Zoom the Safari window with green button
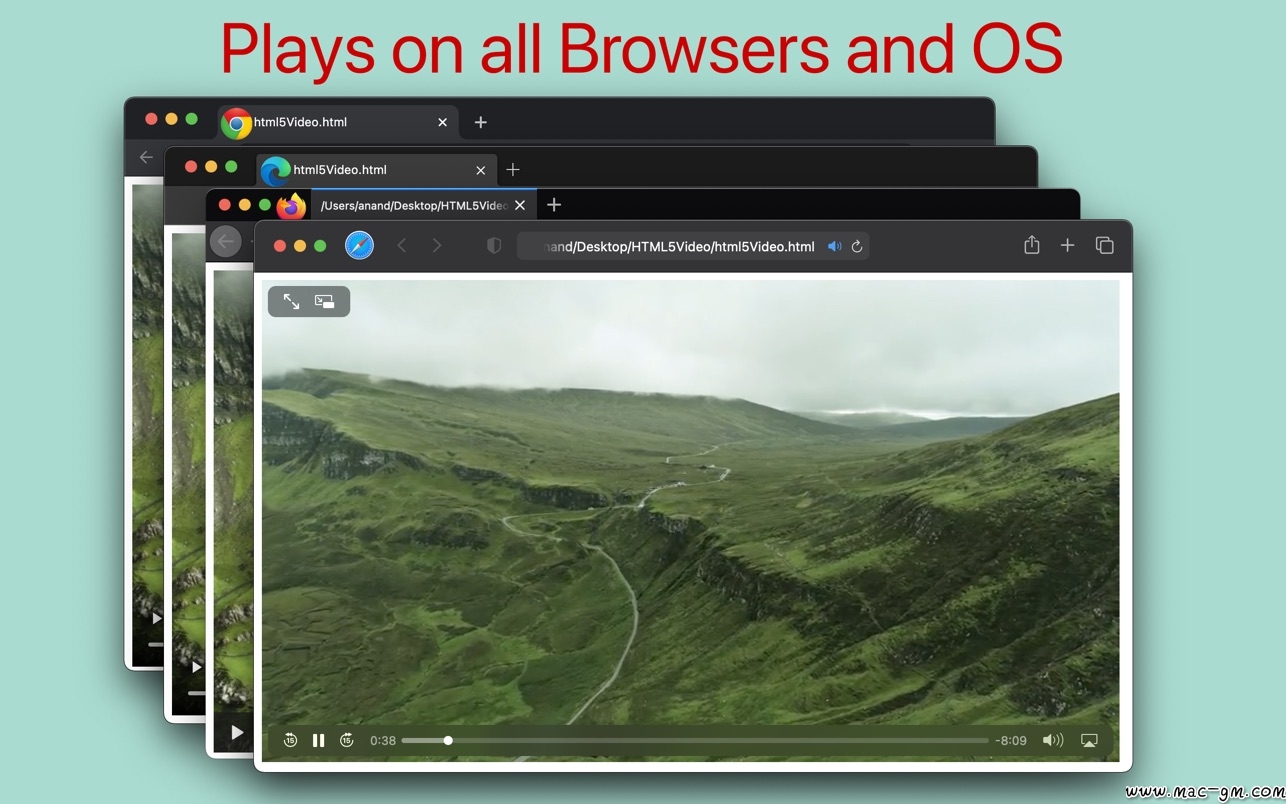Screen dimensions: 1286x804 320,246
